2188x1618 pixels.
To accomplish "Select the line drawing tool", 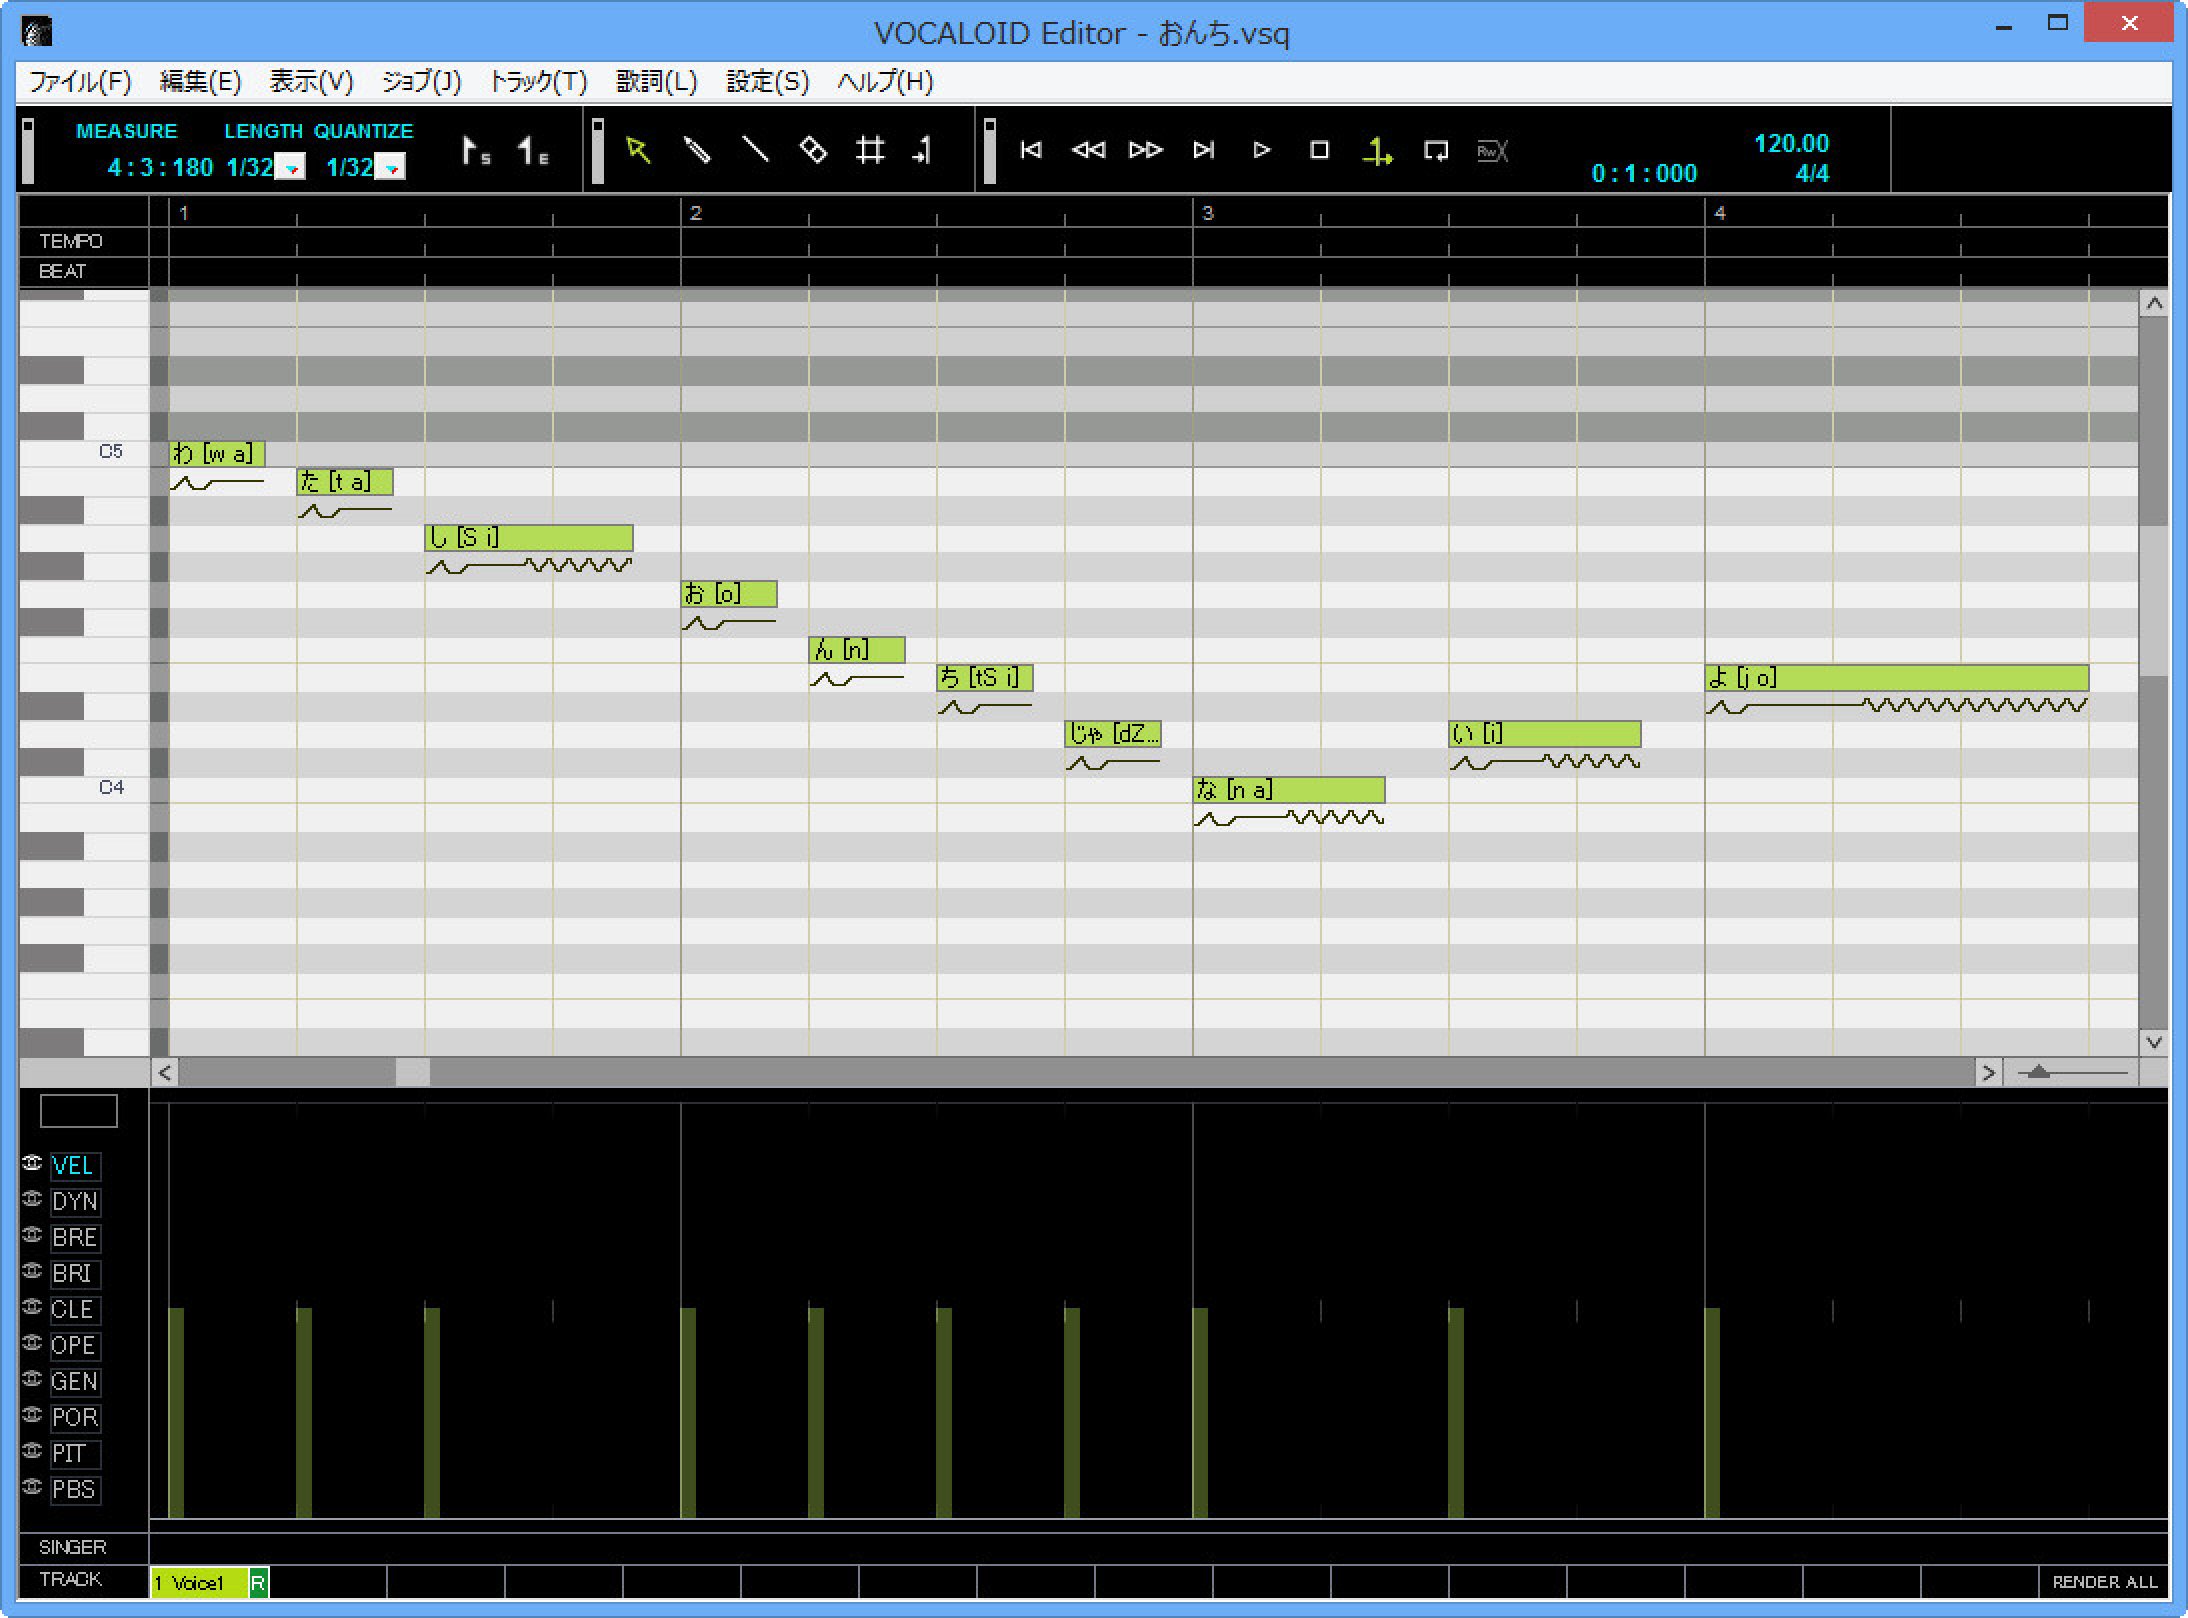I will pyautogui.click(x=754, y=151).
